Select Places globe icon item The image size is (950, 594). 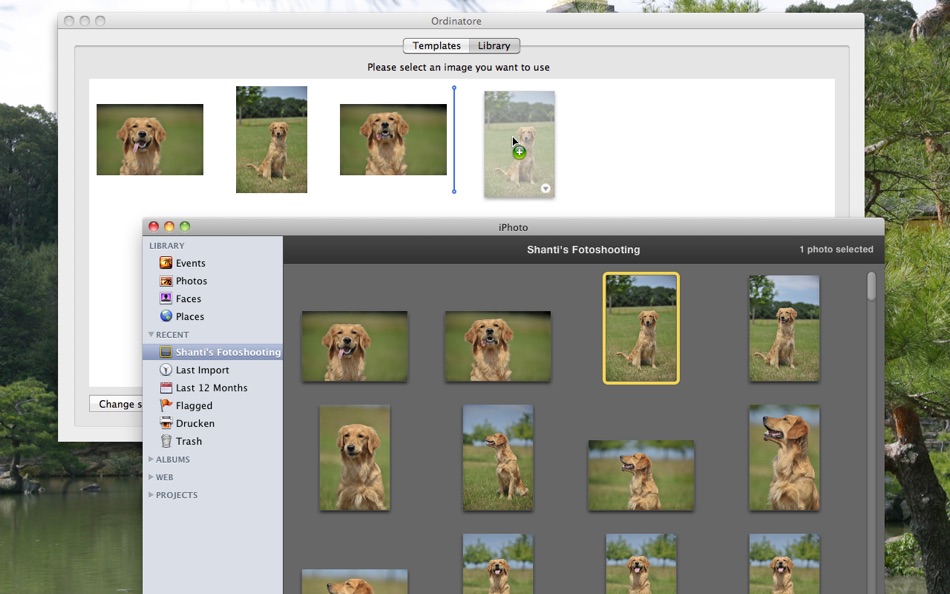tap(181, 316)
